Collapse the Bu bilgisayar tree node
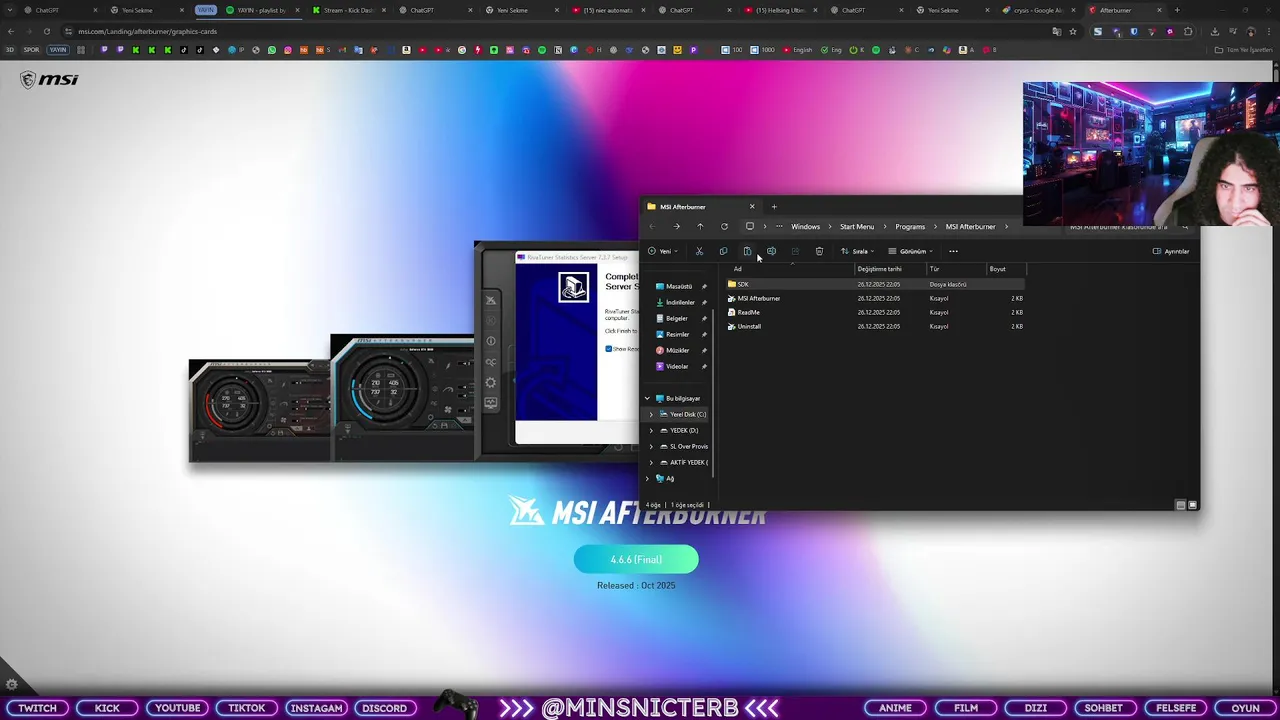The image size is (1280, 720). [x=647, y=398]
